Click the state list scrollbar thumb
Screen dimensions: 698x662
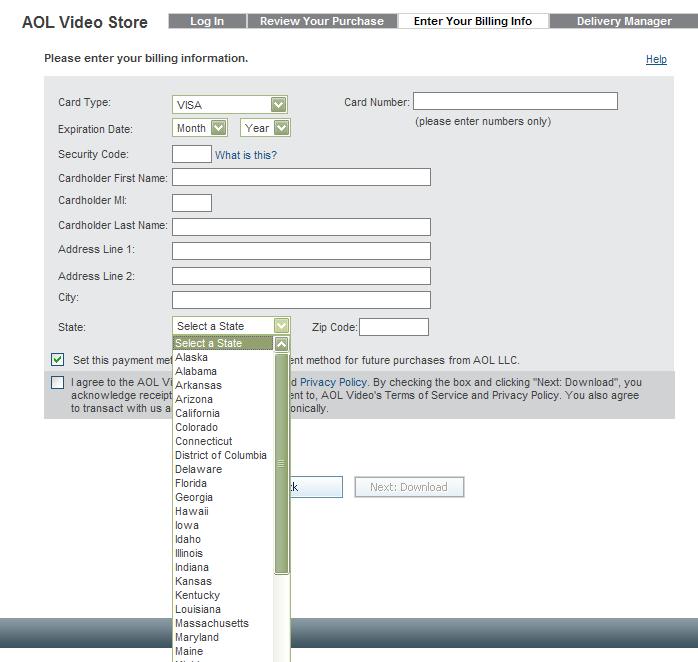pyautogui.click(x=281, y=463)
